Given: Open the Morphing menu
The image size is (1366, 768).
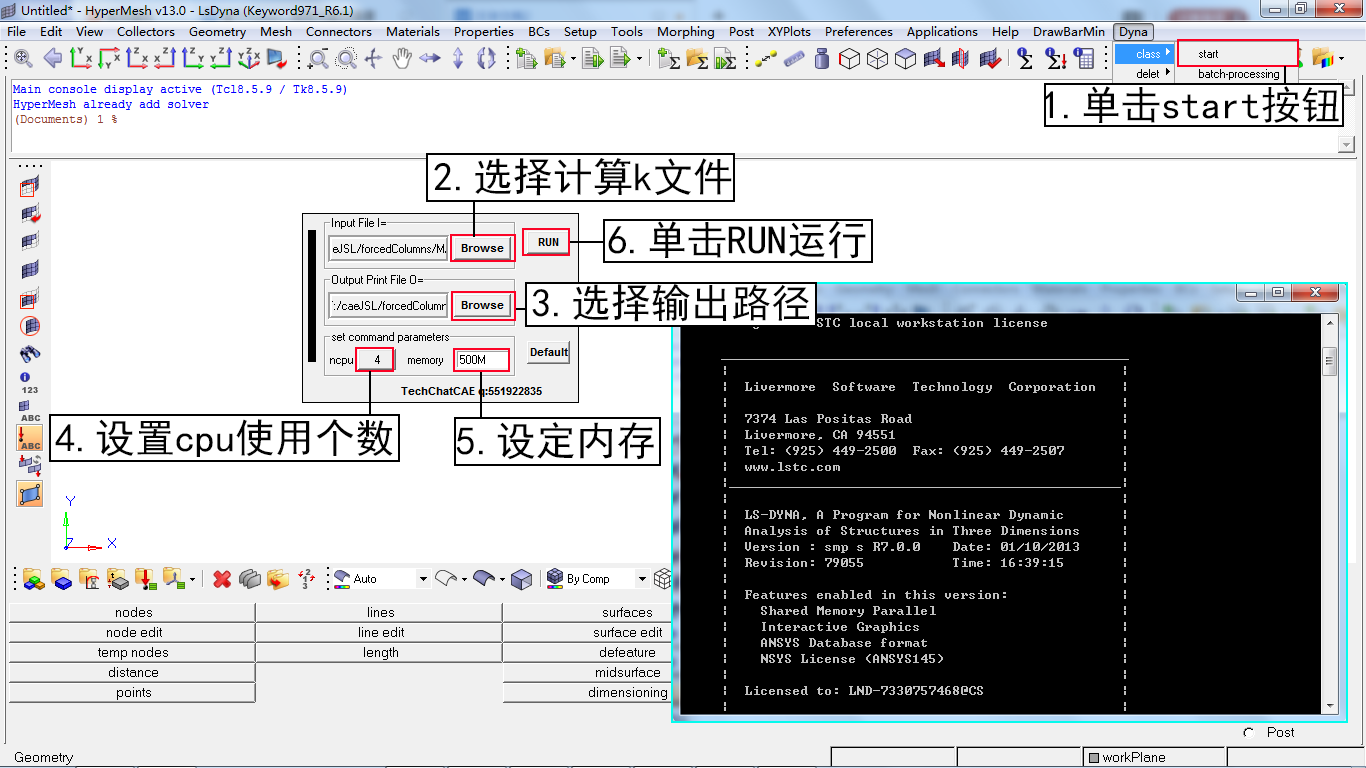Looking at the screenshot, I should [x=685, y=31].
